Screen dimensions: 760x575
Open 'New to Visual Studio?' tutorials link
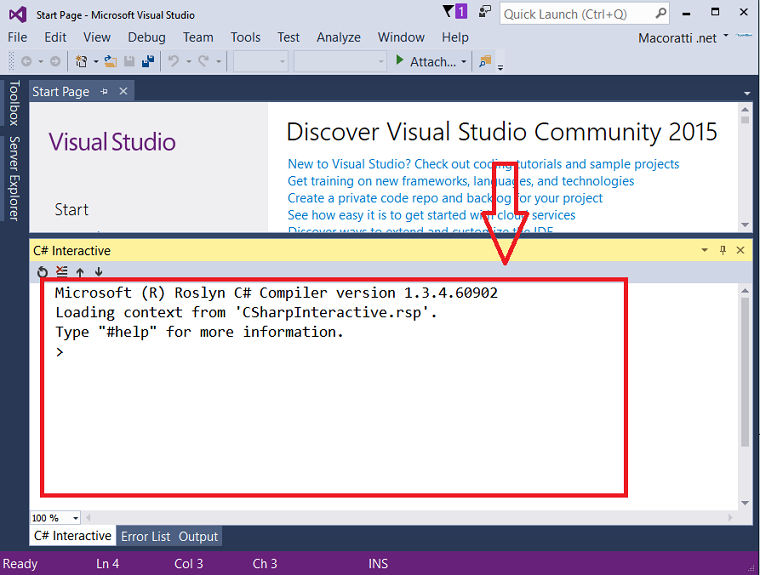483,164
